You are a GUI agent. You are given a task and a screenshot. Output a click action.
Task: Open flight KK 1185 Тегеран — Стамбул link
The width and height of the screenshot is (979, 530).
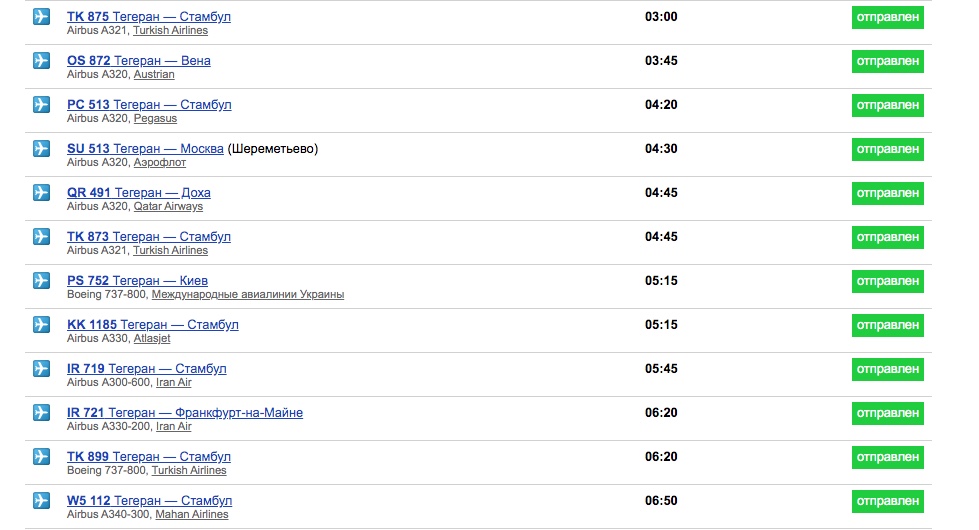tap(152, 325)
